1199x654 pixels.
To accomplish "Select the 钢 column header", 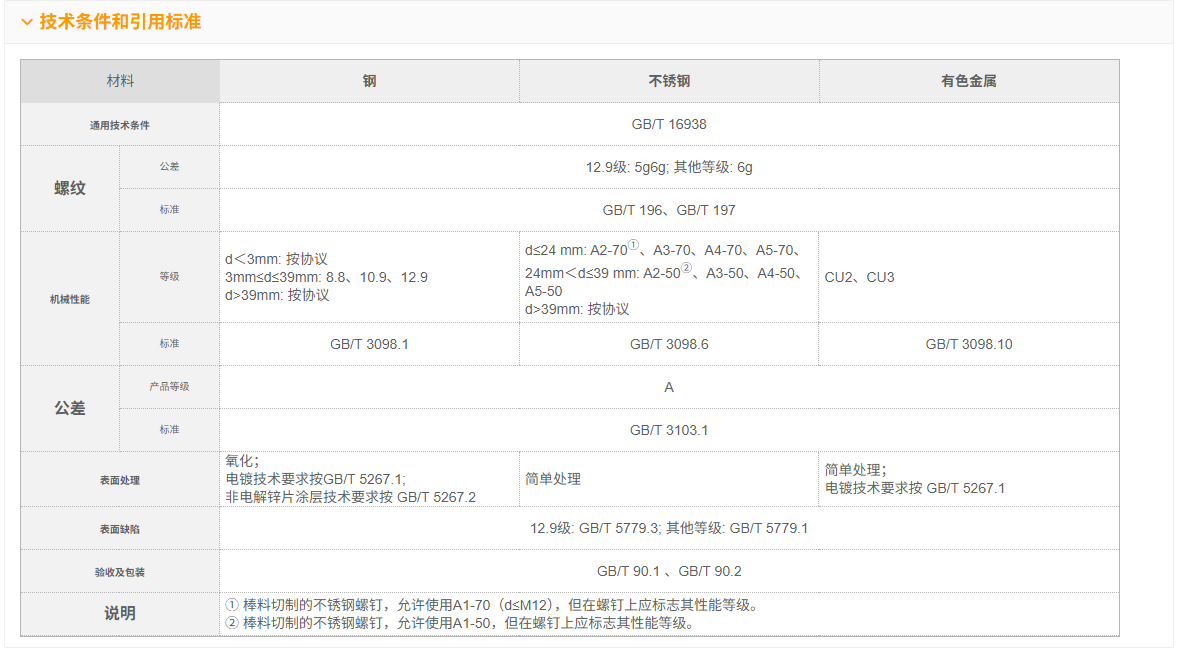I will pos(369,81).
